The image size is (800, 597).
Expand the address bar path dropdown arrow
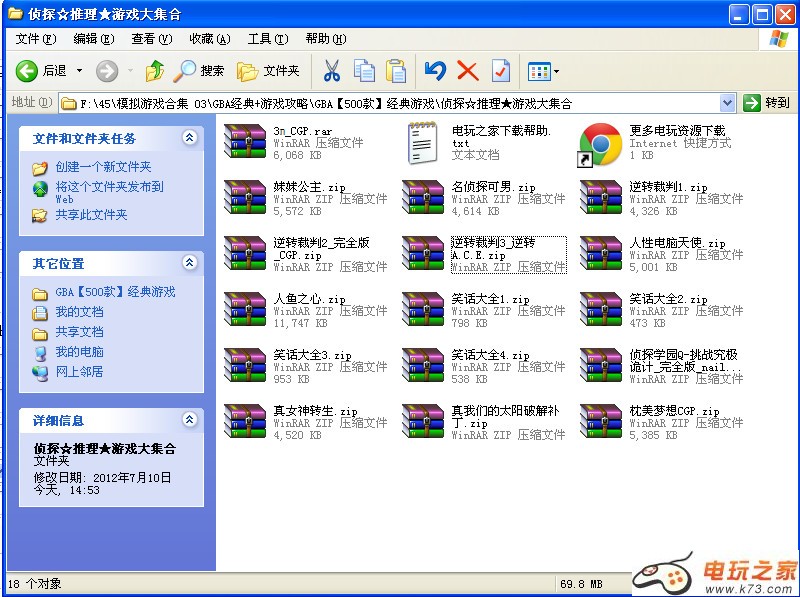727,103
